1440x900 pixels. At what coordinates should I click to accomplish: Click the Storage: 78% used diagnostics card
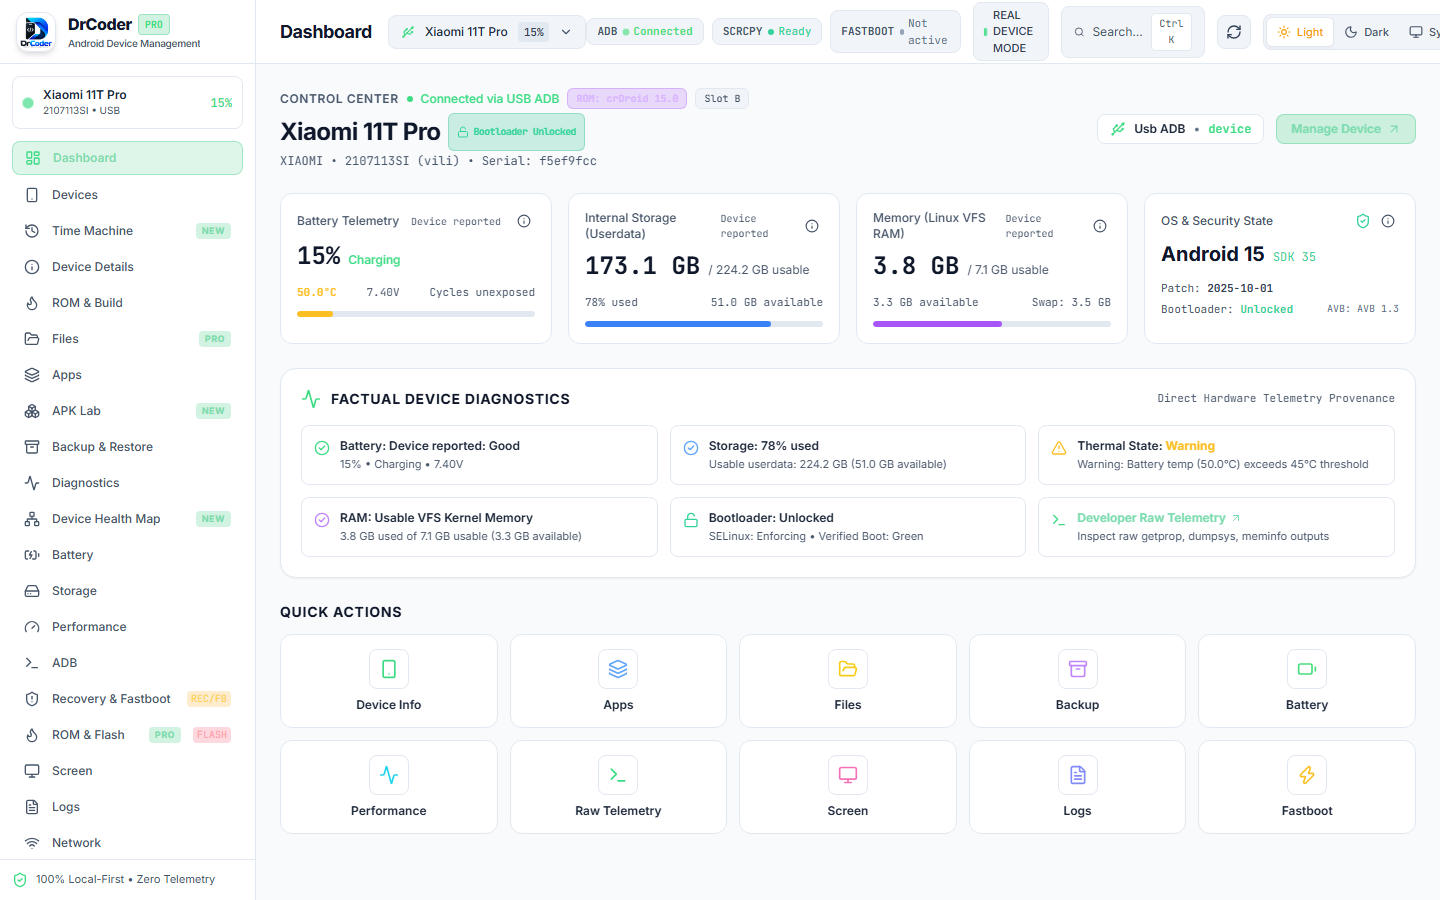(x=848, y=455)
